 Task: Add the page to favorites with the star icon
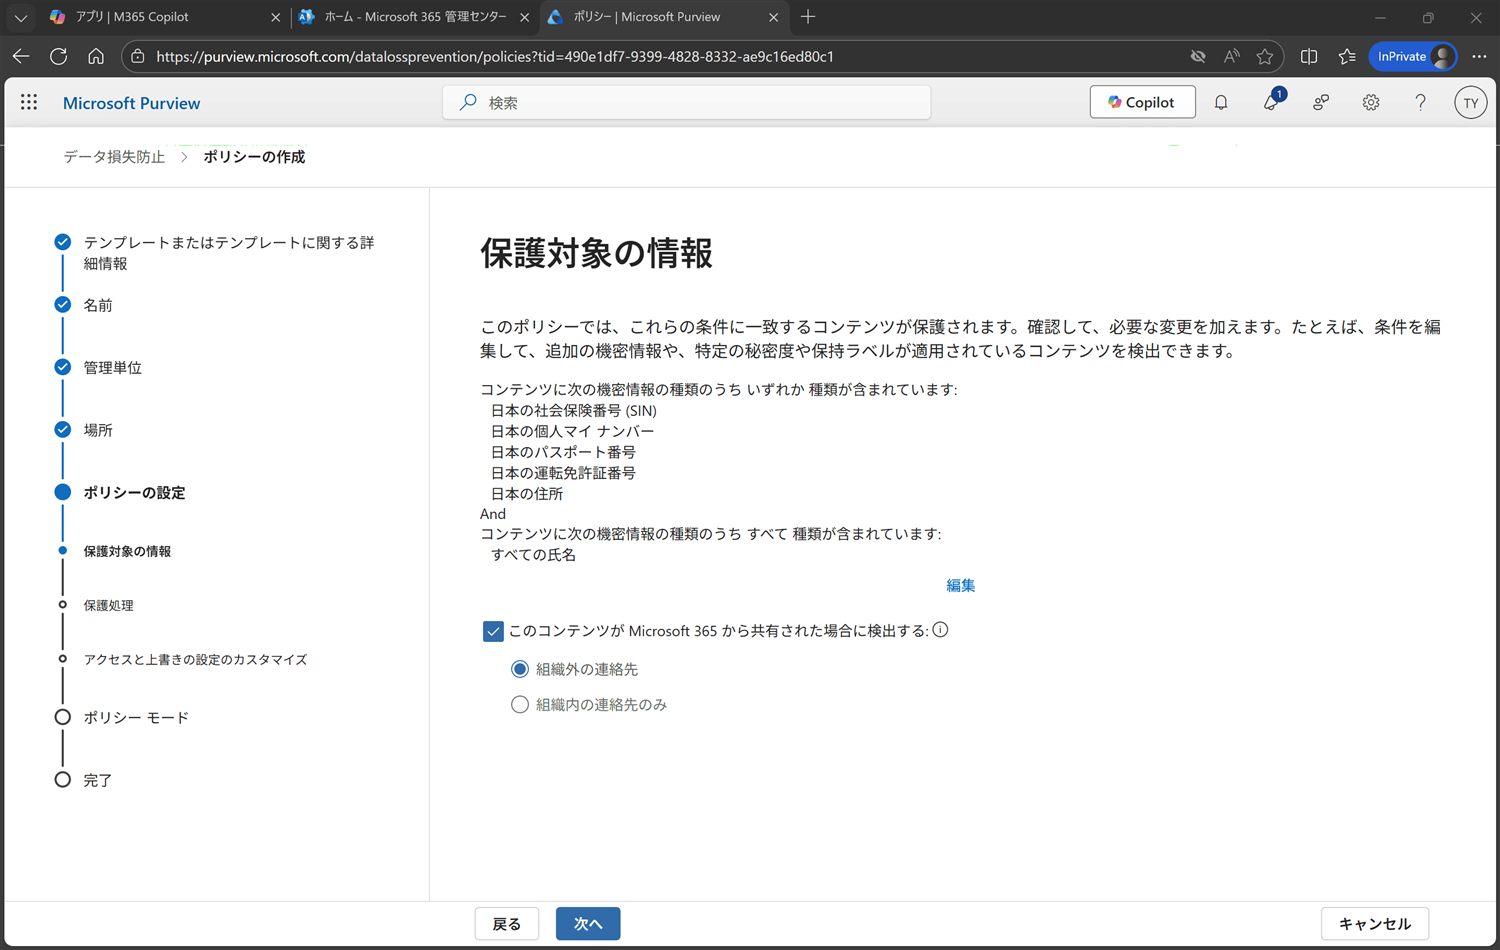(x=1265, y=56)
